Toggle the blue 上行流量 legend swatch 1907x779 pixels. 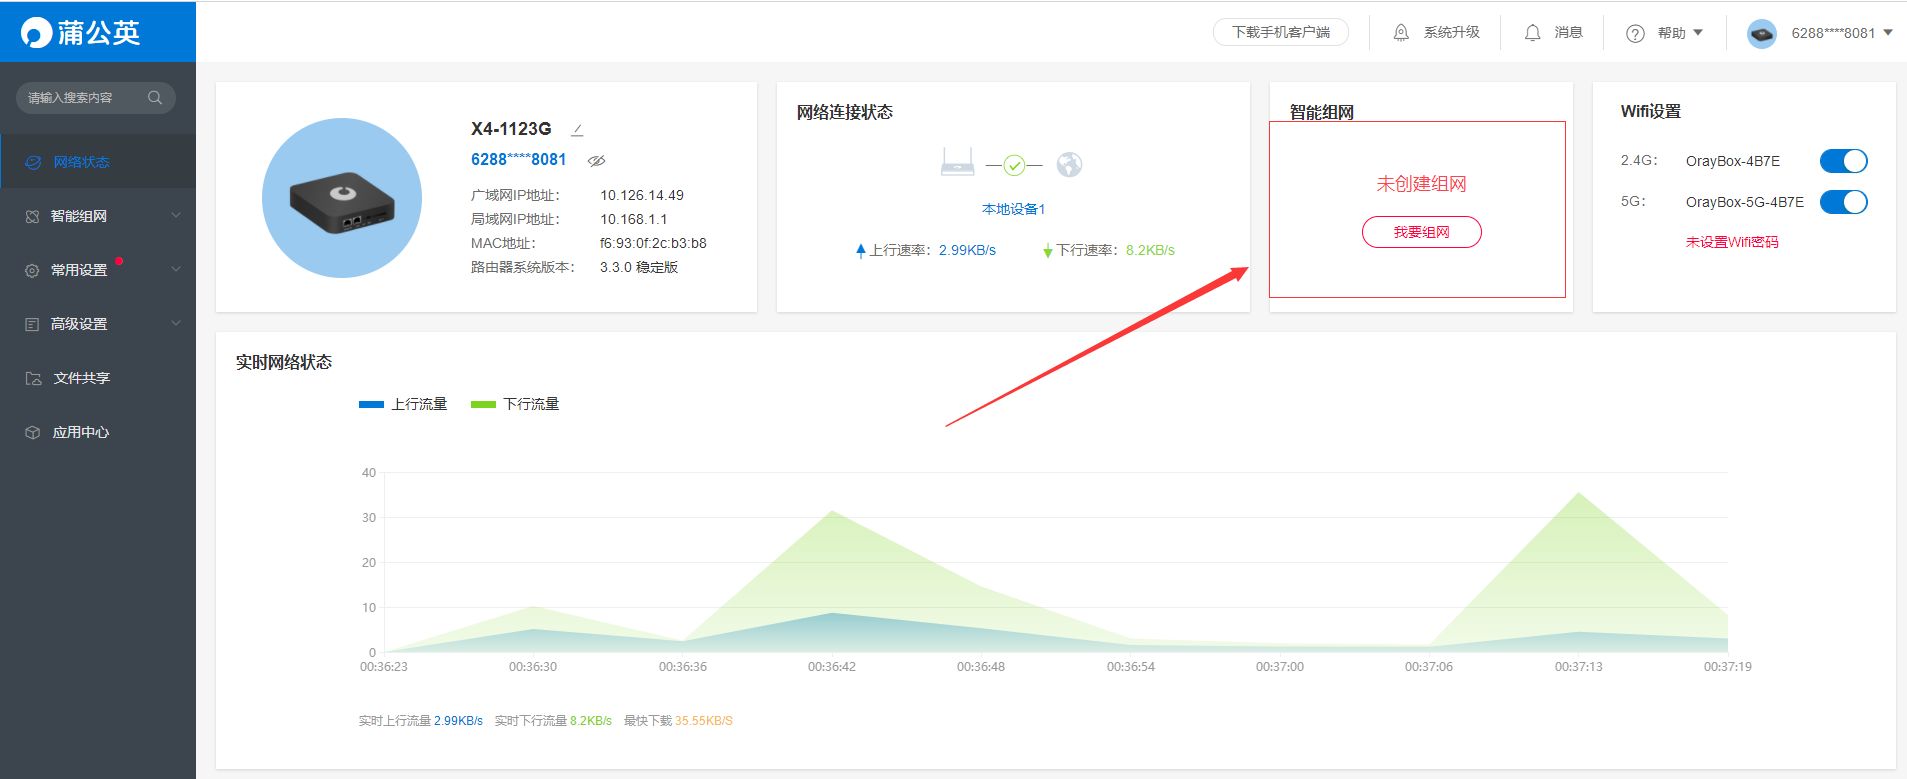(x=371, y=404)
